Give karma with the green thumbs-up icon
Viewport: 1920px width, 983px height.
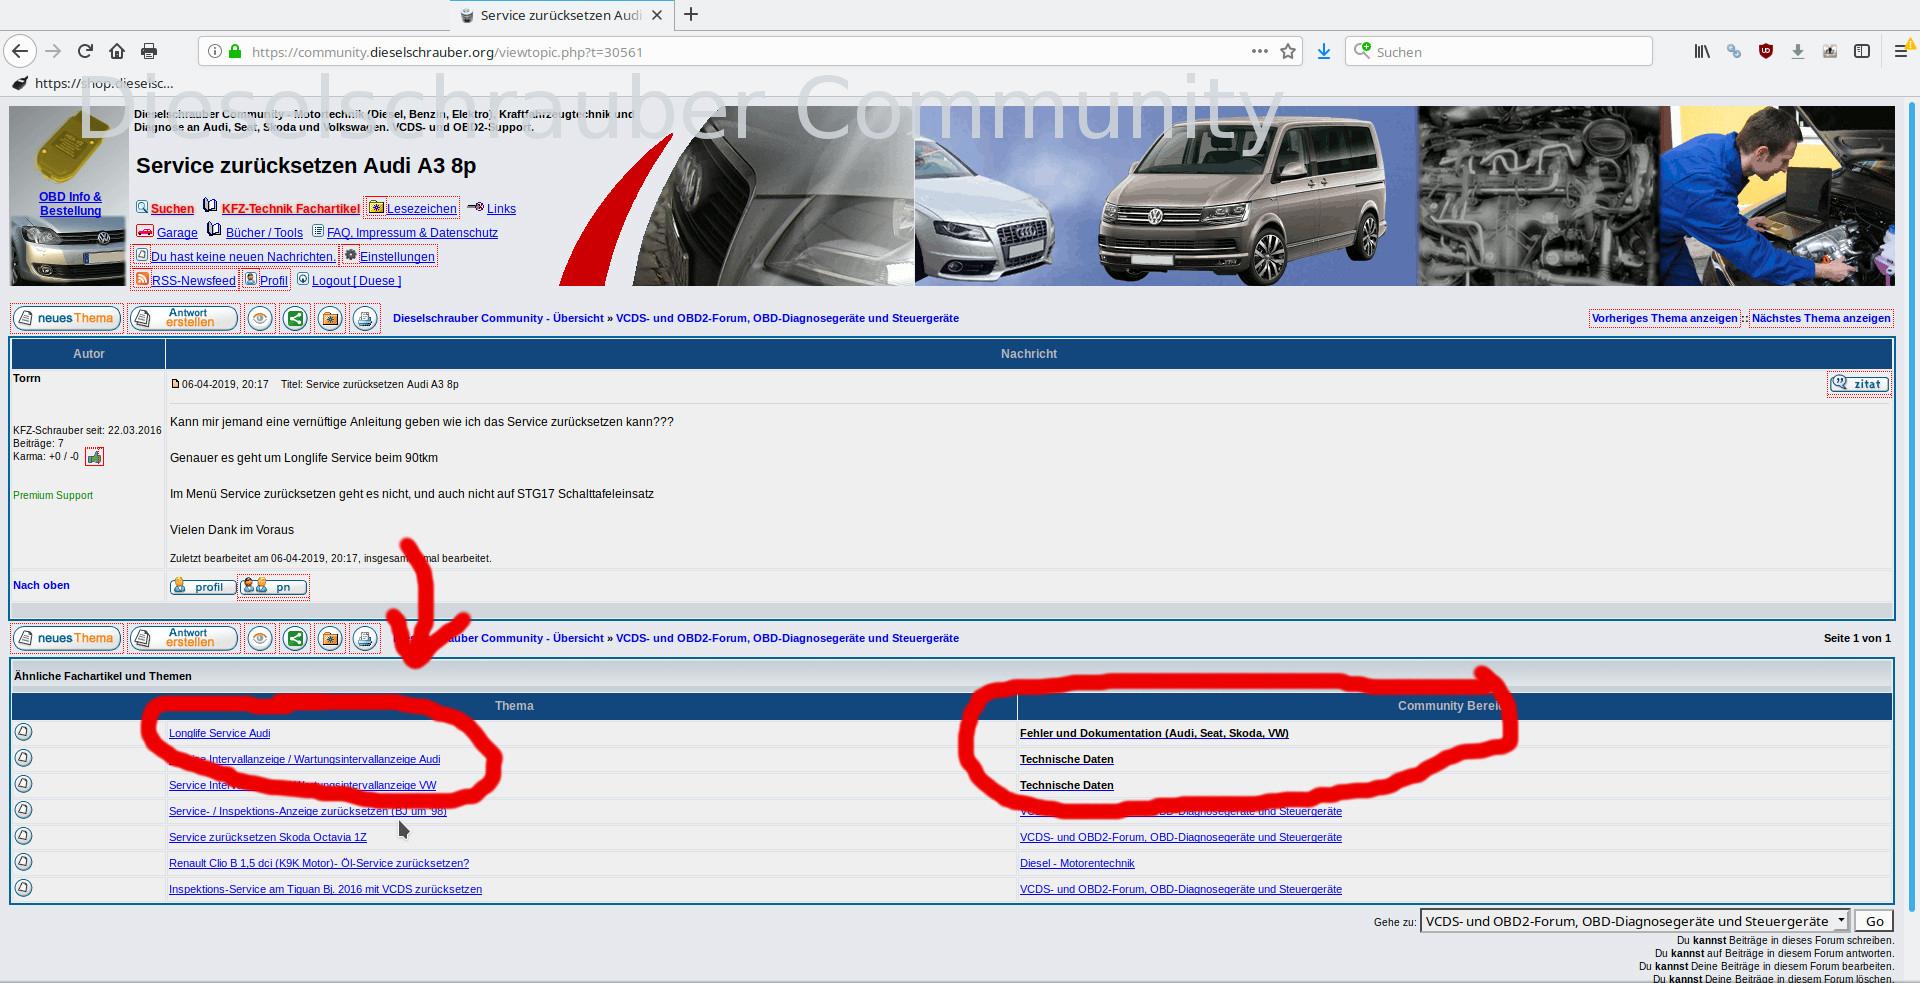point(94,457)
